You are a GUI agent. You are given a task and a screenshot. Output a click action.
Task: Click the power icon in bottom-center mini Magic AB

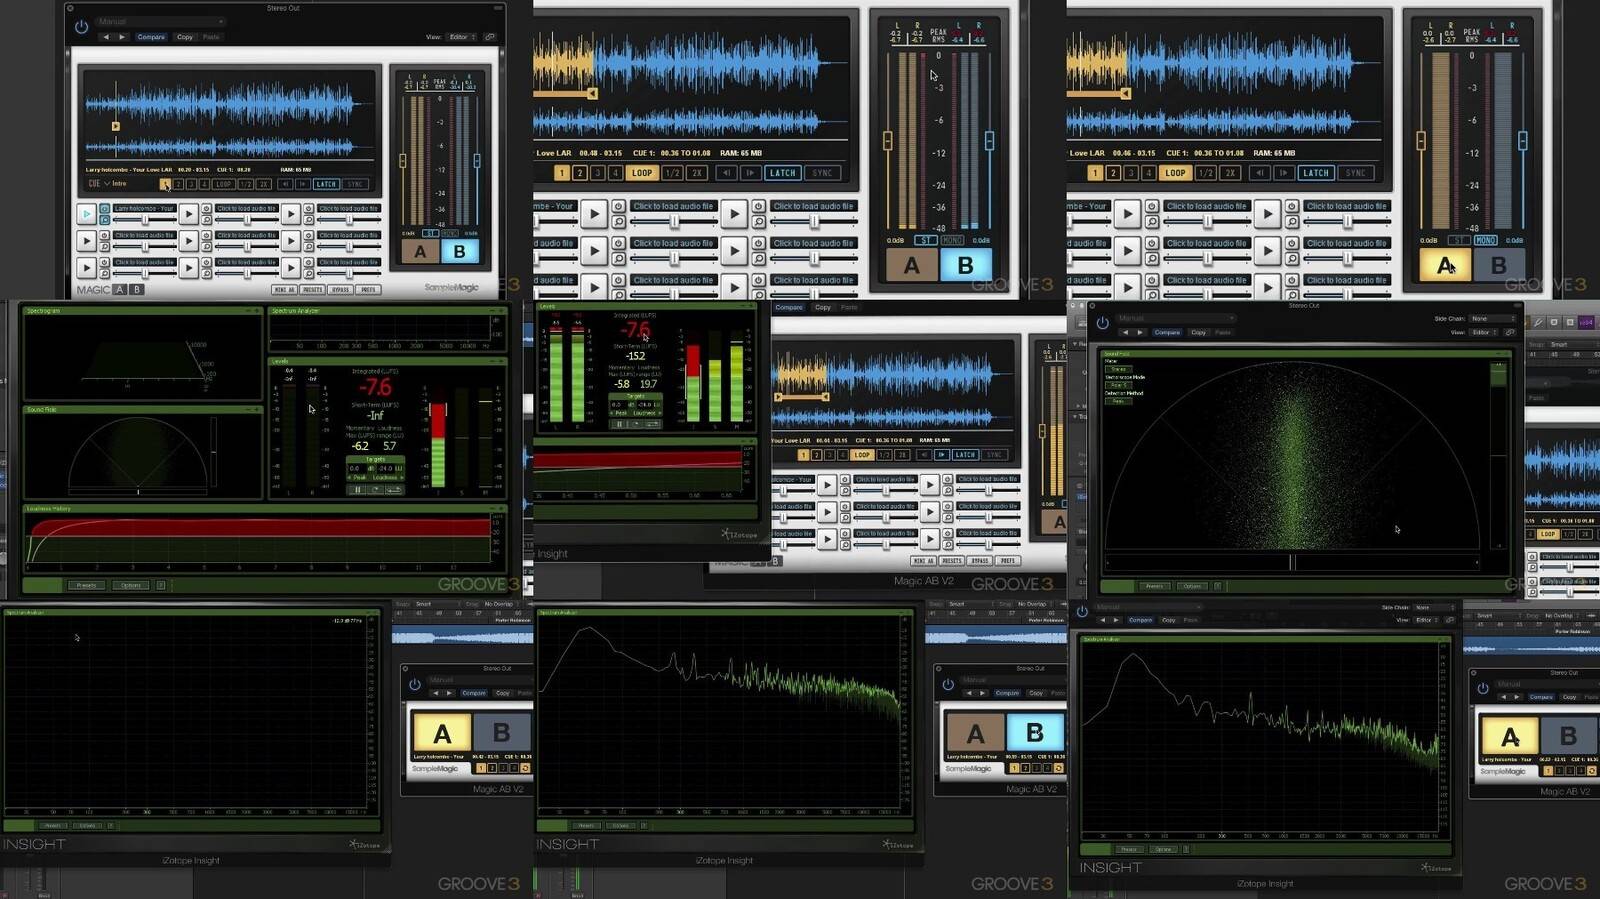coord(948,685)
